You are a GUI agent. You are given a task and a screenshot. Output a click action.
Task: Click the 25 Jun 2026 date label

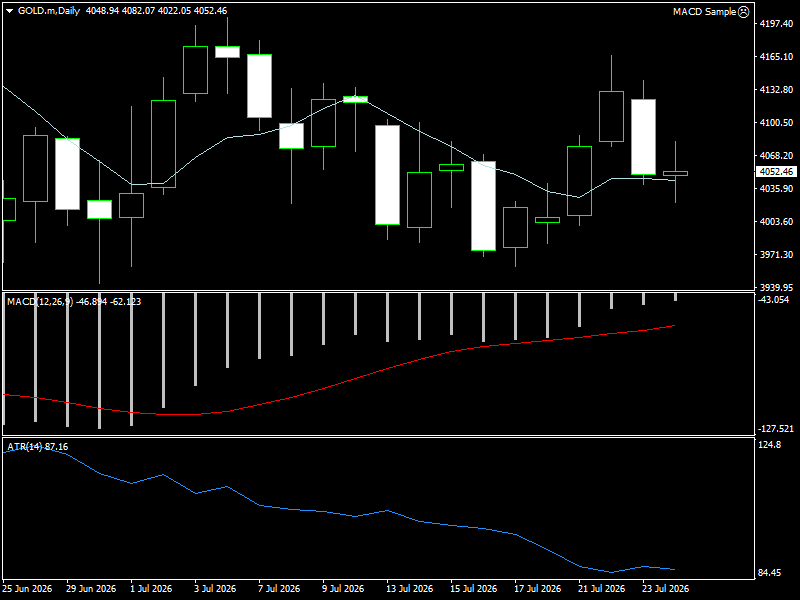(x=28, y=589)
